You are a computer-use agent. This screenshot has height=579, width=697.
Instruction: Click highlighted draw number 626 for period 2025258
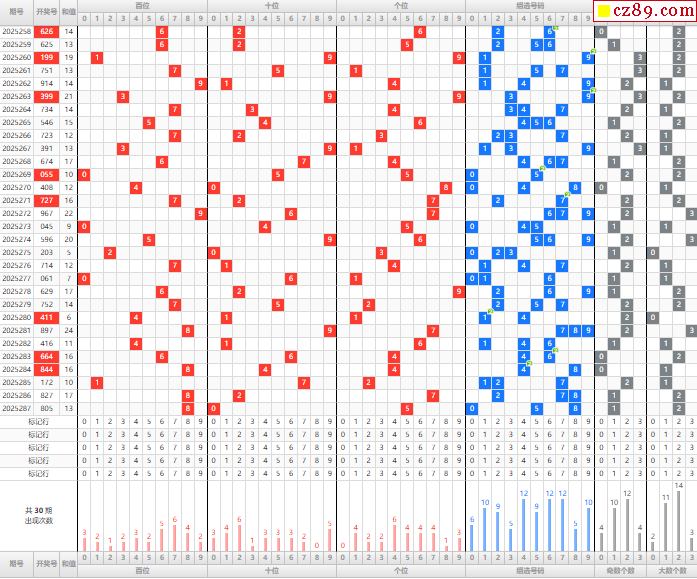(x=46, y=32)
